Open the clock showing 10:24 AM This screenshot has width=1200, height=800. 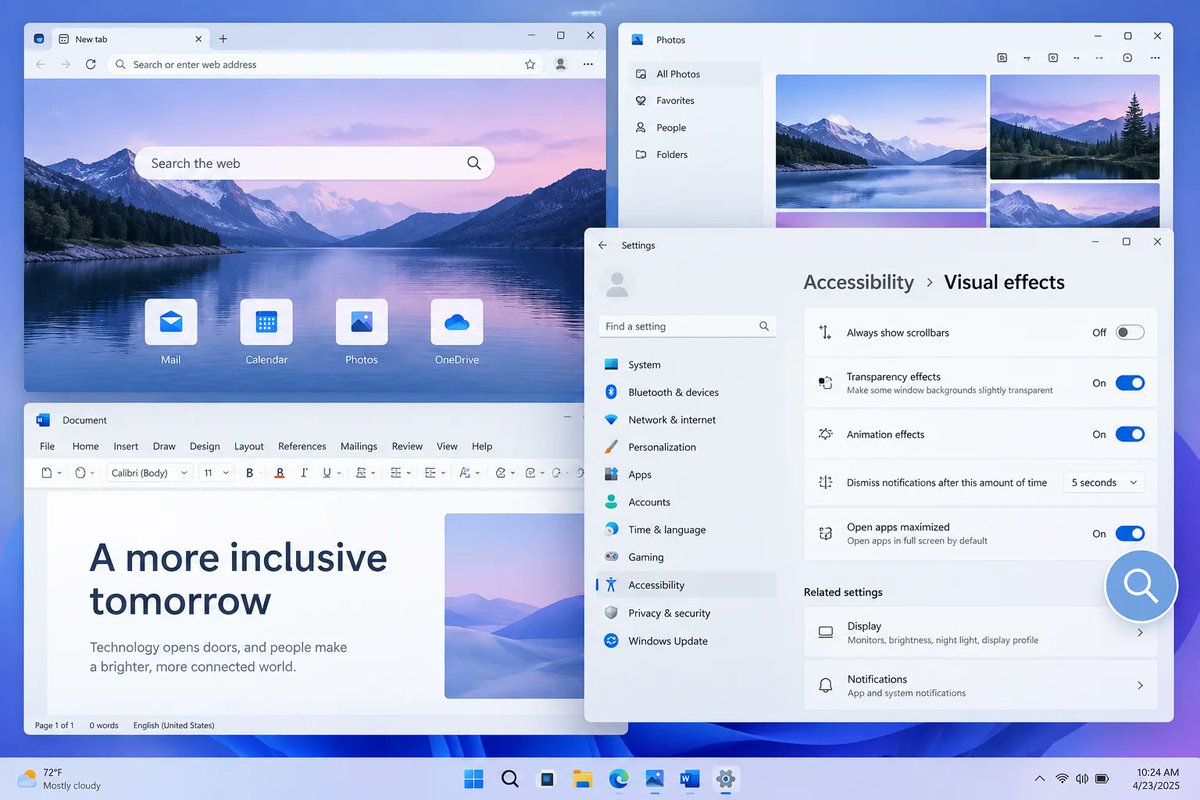pos(1158,779)
